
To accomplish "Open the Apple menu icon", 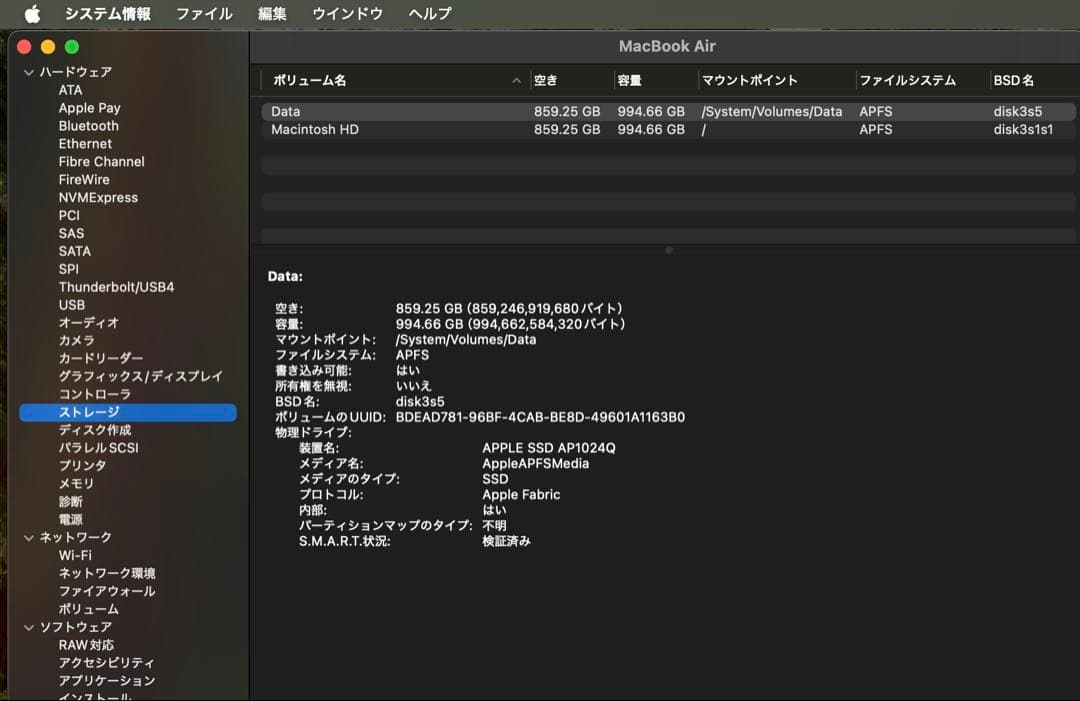I will tap(32, 14).
